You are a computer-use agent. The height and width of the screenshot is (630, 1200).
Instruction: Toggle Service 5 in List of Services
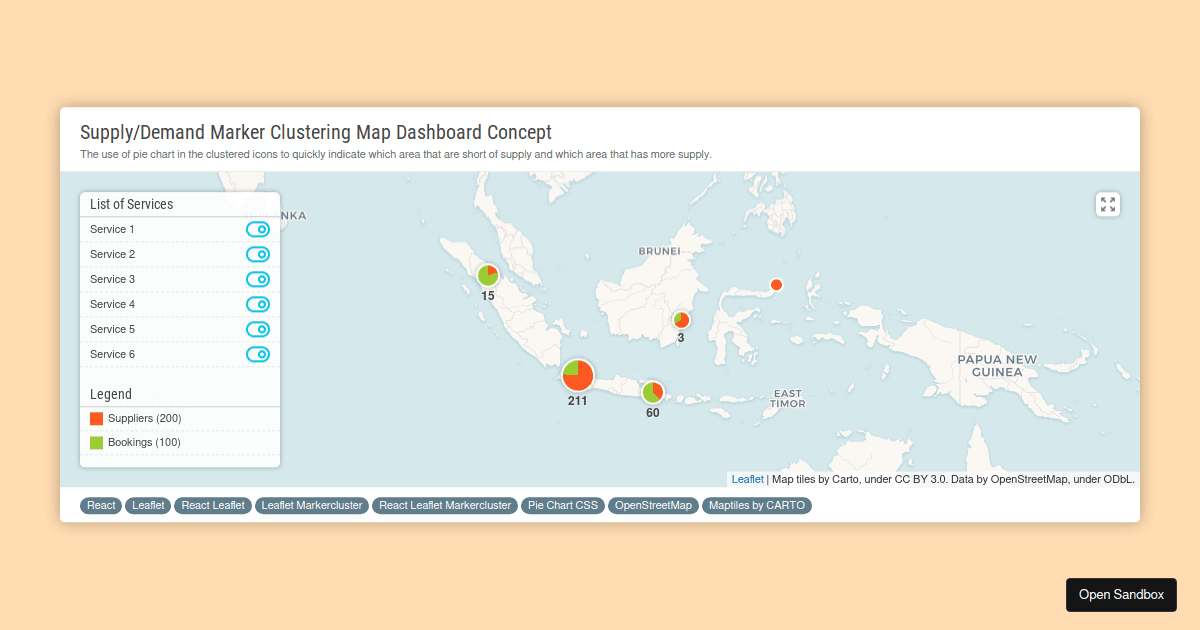tap(258, 329)
